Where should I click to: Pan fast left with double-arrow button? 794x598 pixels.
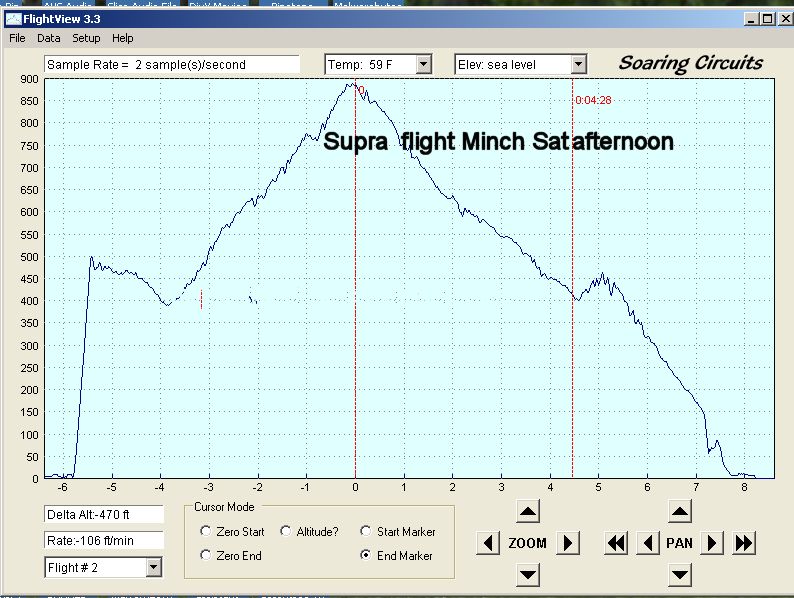tap(616, 543)
